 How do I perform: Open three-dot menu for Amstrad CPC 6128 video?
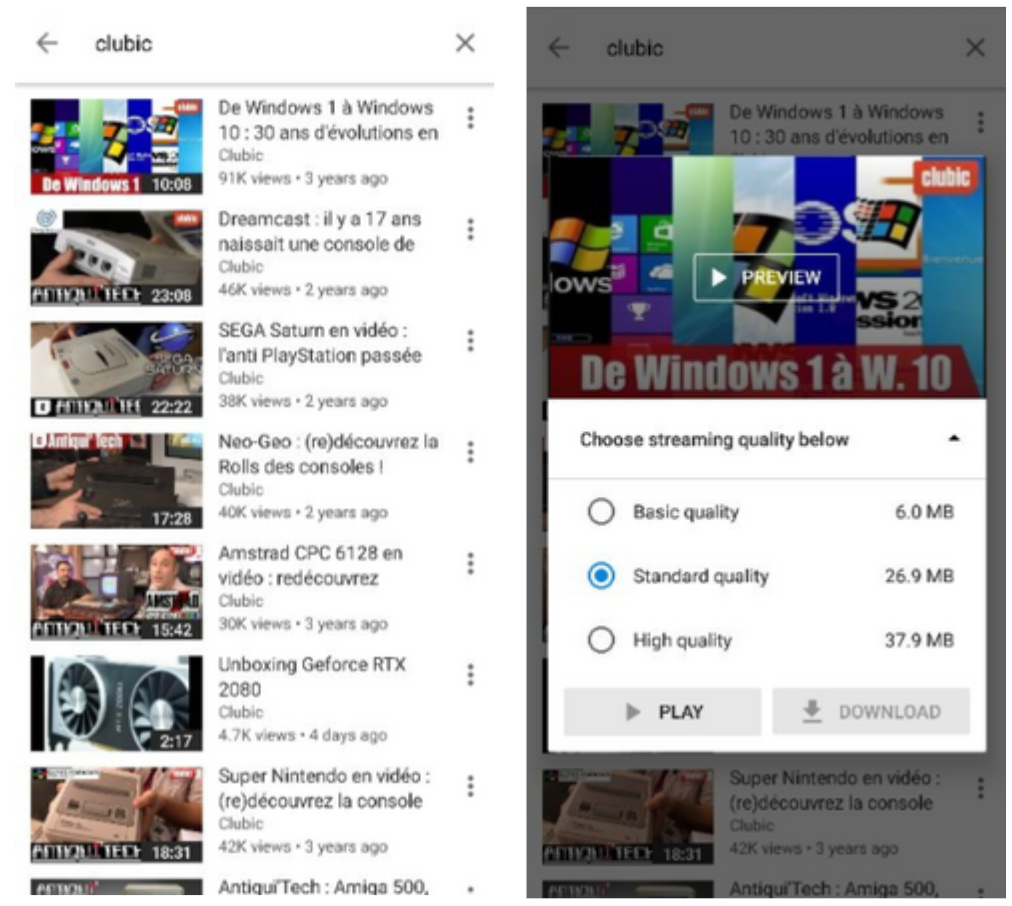click(470, 563)
